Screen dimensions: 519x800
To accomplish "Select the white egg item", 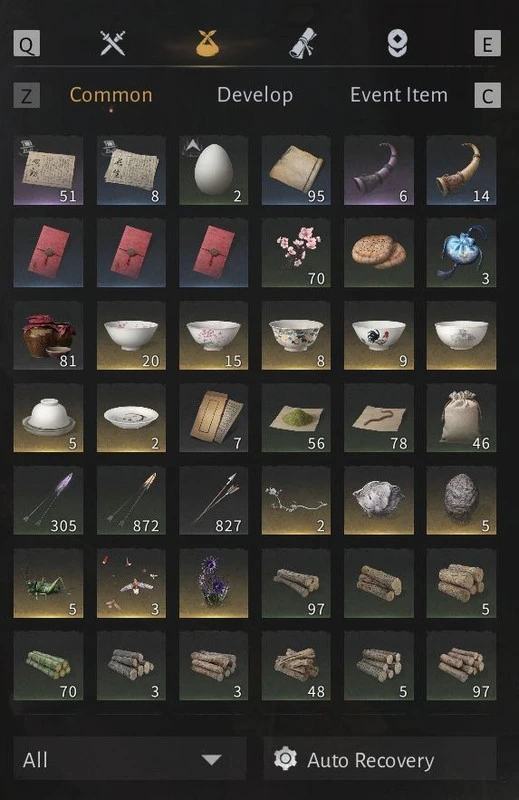I will pos(213,170).
